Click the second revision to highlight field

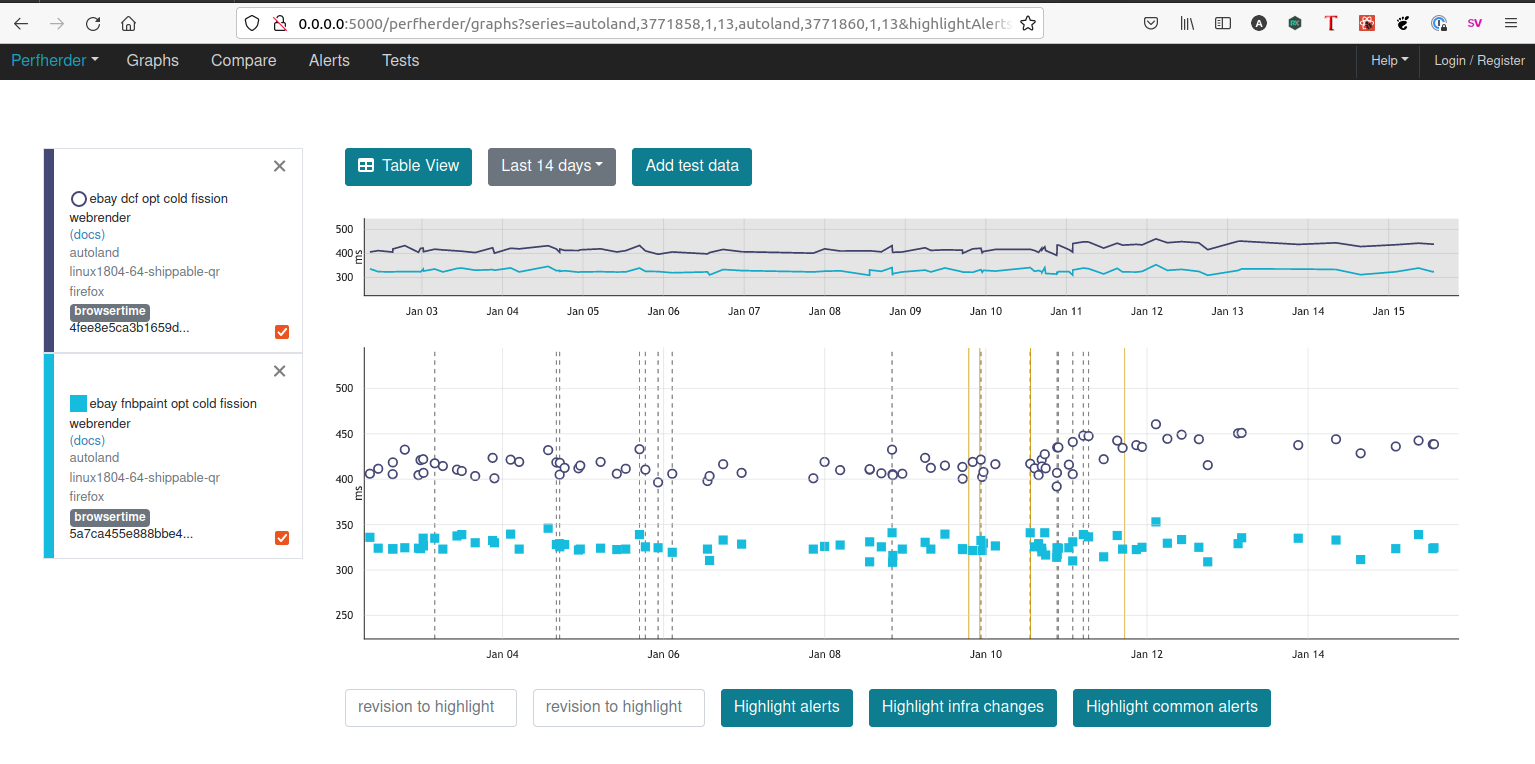(x=619, y=707)
